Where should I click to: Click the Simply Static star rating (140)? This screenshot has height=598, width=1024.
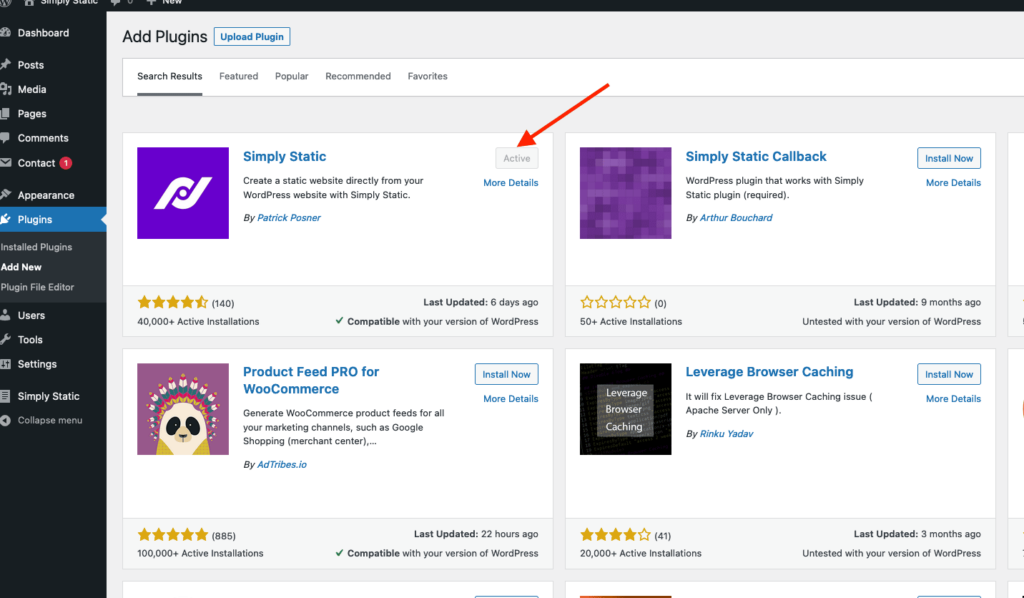pos(172,302)
